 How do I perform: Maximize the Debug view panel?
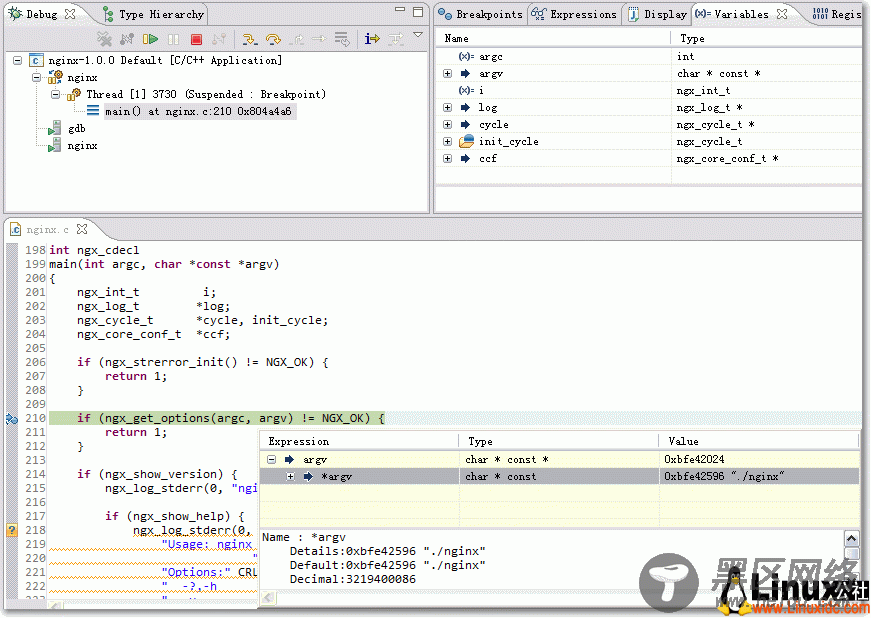tap(418, 12)
